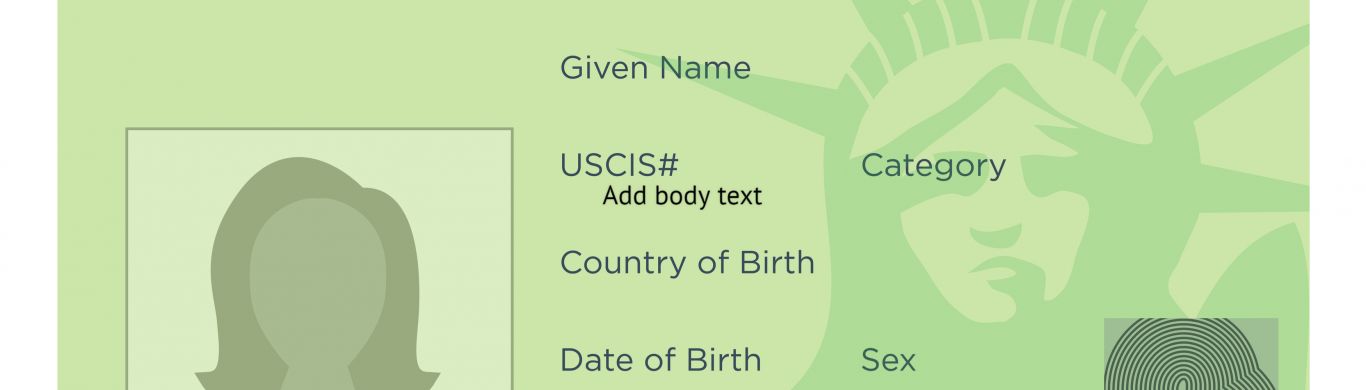Click the silhouette's hair in the photo
The image size is (1366, 390).
[x=235, y=240]
